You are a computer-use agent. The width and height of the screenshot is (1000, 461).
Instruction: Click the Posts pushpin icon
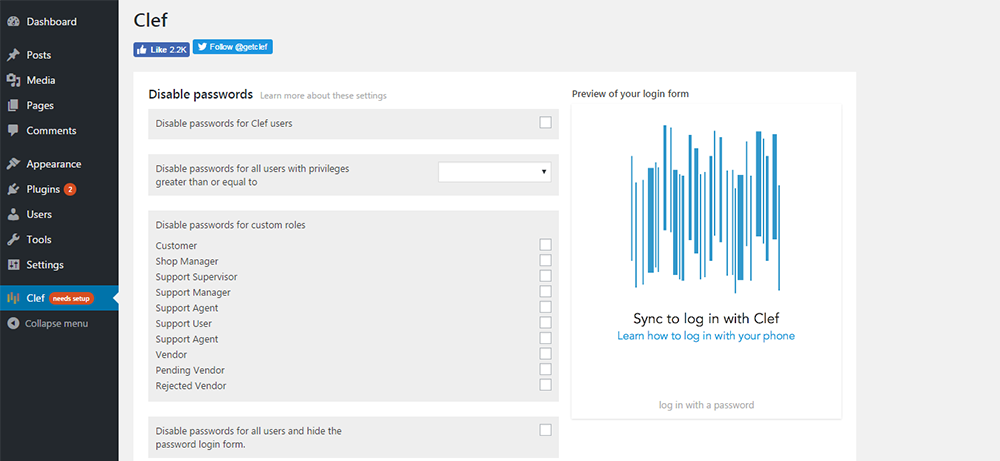pos(13,55)
